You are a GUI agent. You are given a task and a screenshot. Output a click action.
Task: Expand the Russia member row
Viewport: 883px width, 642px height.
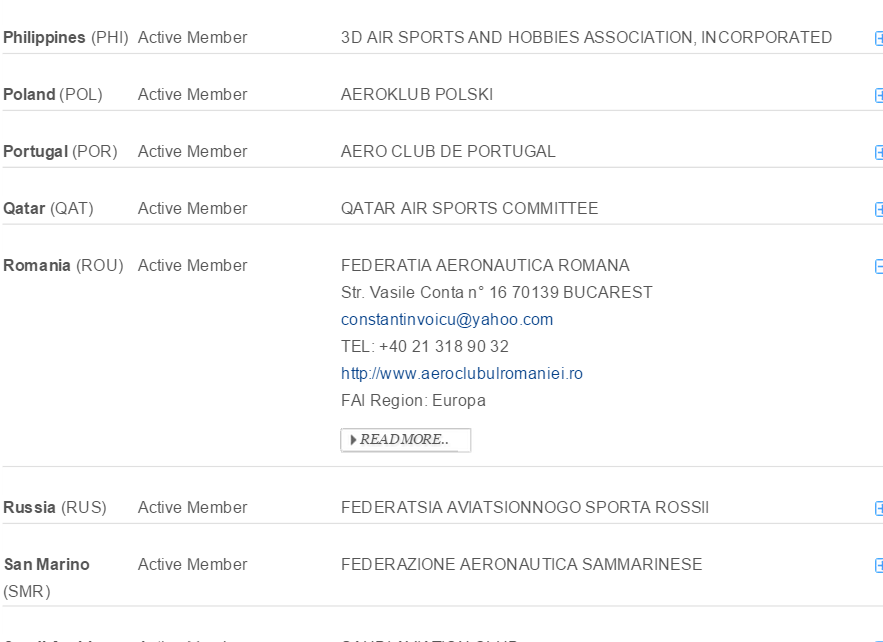pos(879,509)
